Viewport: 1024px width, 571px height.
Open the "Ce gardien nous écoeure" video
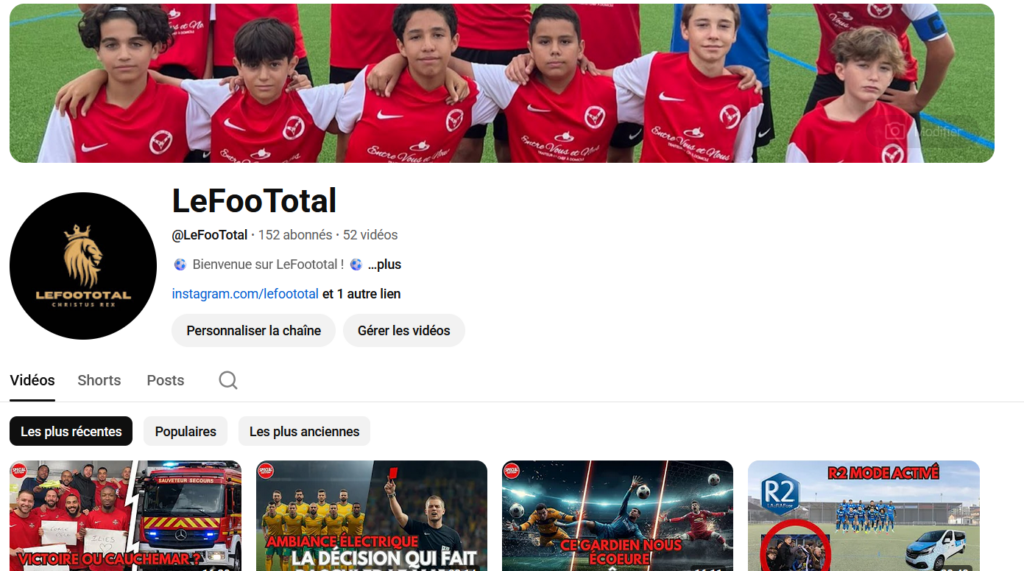(617, 515)
